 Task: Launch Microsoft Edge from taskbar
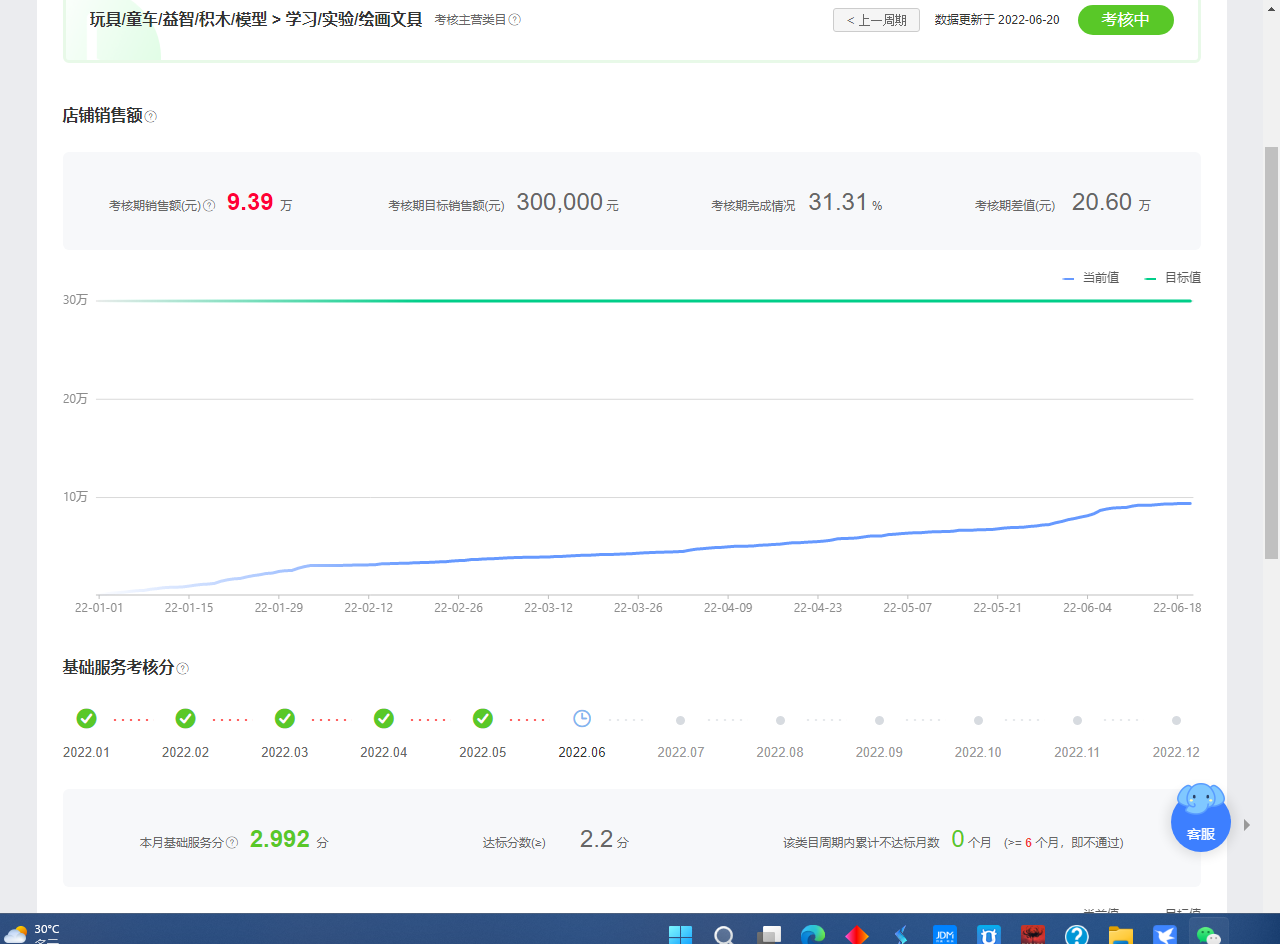click(x=813, y=935)
